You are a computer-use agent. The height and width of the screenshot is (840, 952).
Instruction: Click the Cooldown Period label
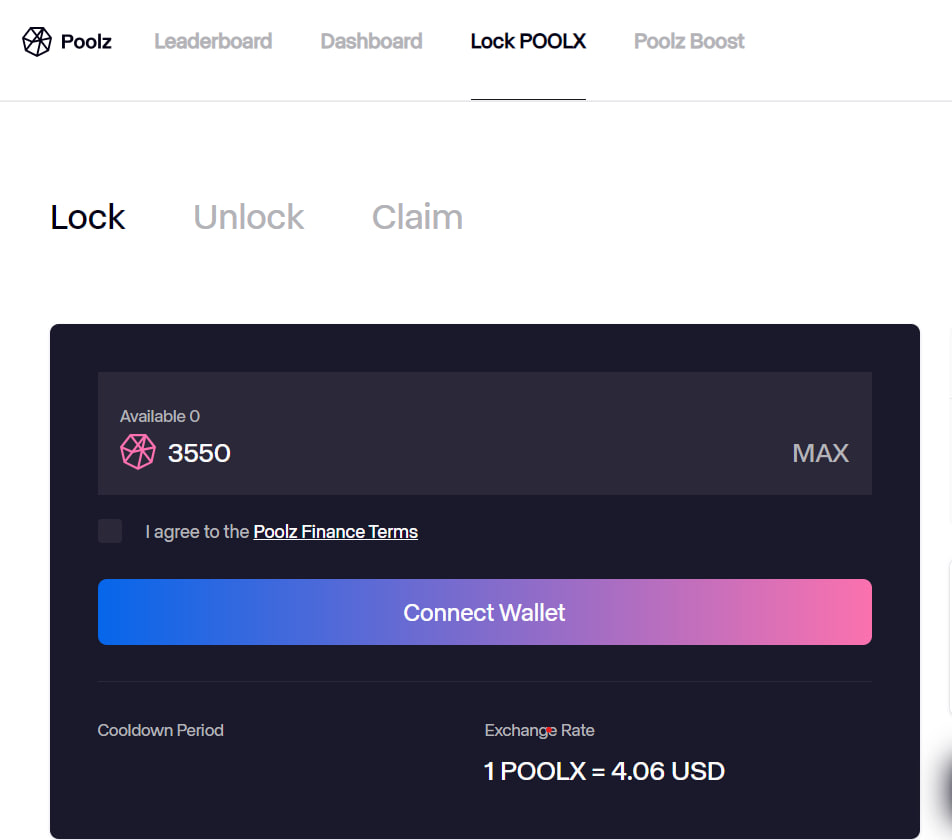161,730
